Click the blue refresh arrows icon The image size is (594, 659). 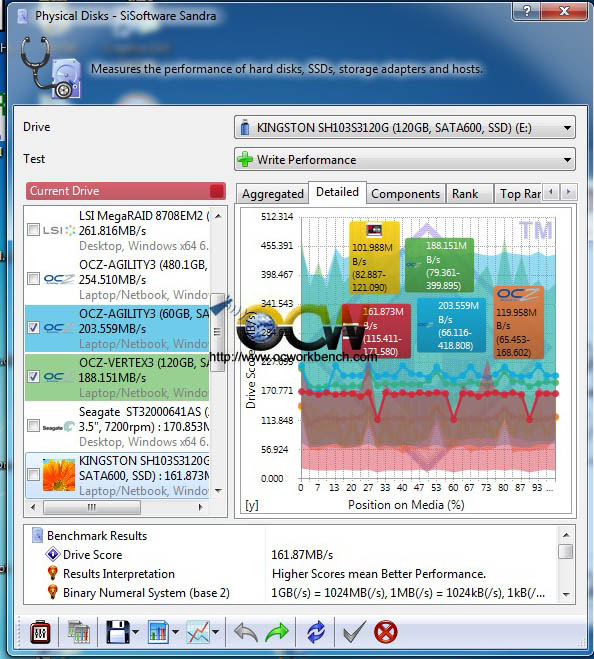point(316,632)
